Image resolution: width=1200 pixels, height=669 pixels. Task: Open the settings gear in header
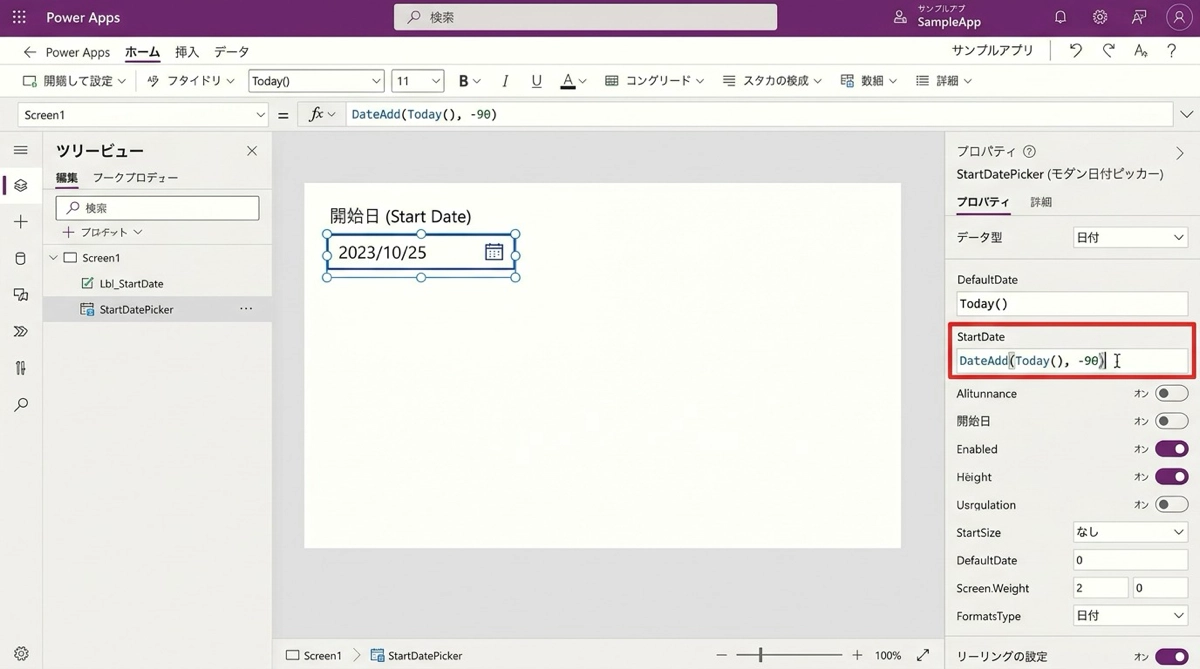tap(1100, 17)
